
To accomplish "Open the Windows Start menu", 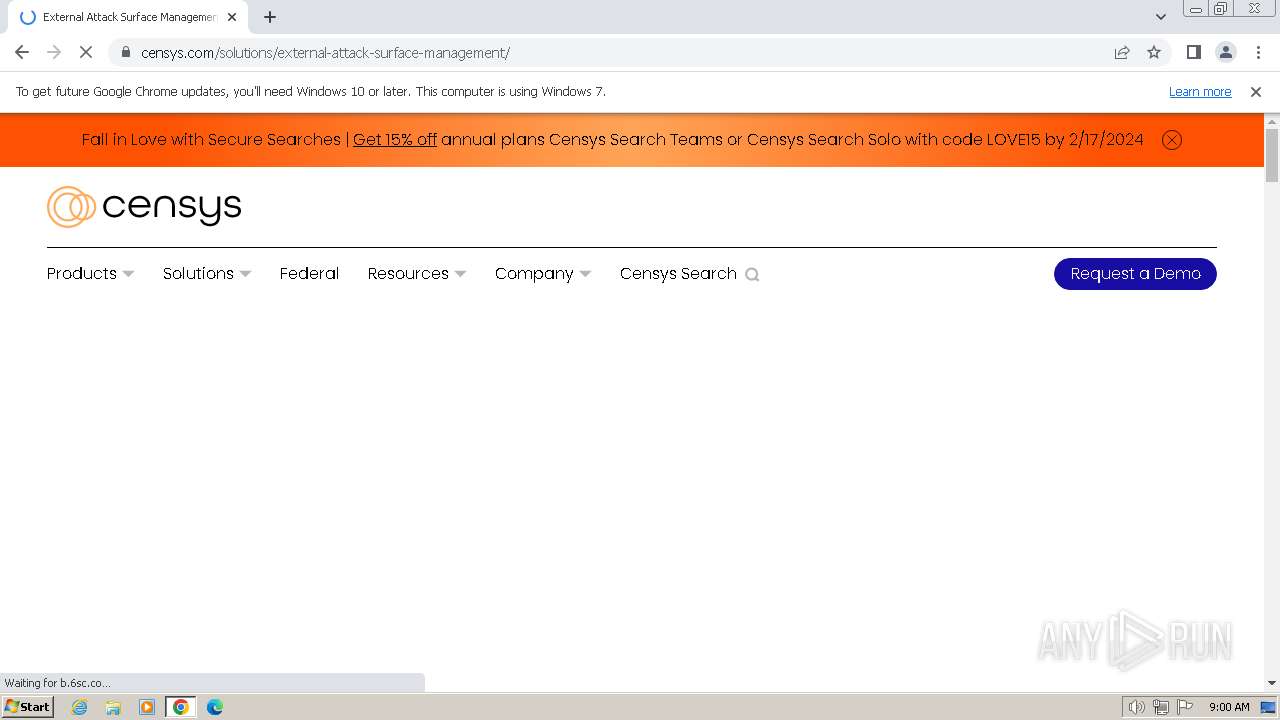I will pos(28,706).
